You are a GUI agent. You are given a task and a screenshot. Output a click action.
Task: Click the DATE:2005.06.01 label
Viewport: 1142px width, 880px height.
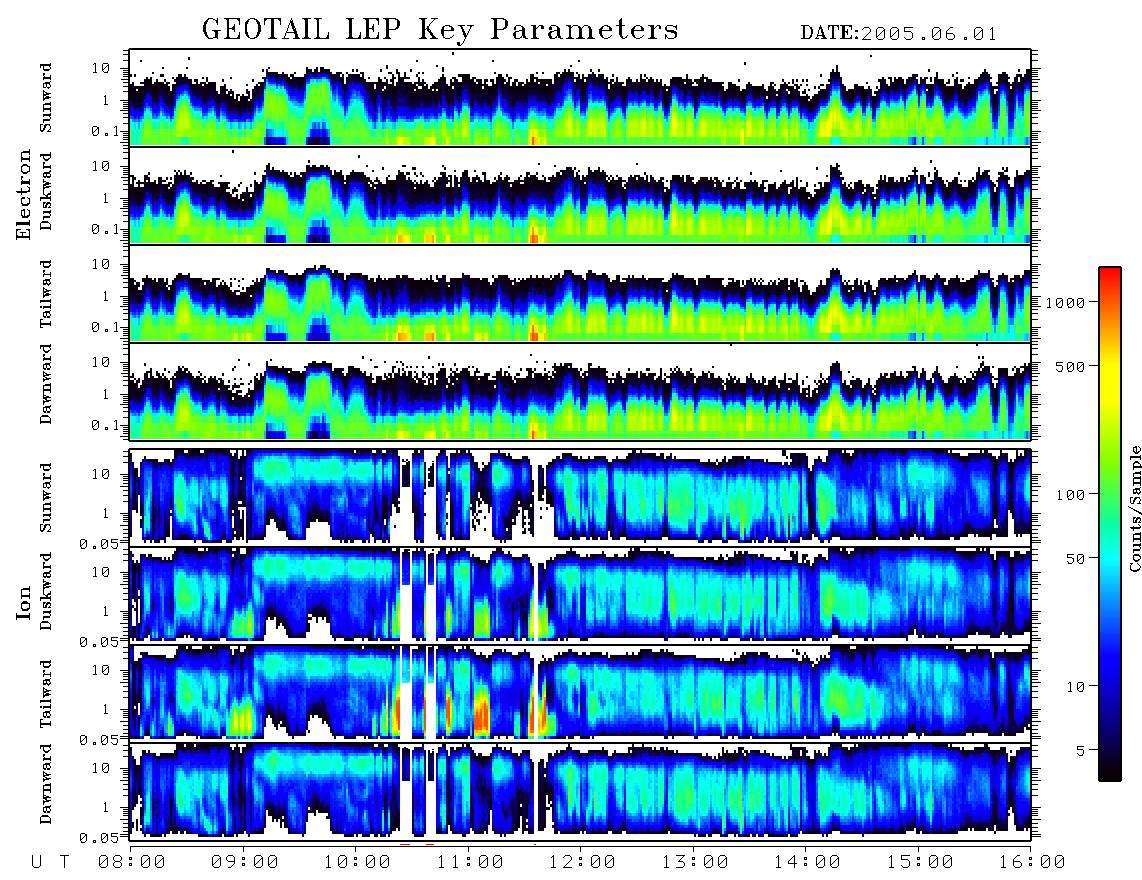click(899, 34)
